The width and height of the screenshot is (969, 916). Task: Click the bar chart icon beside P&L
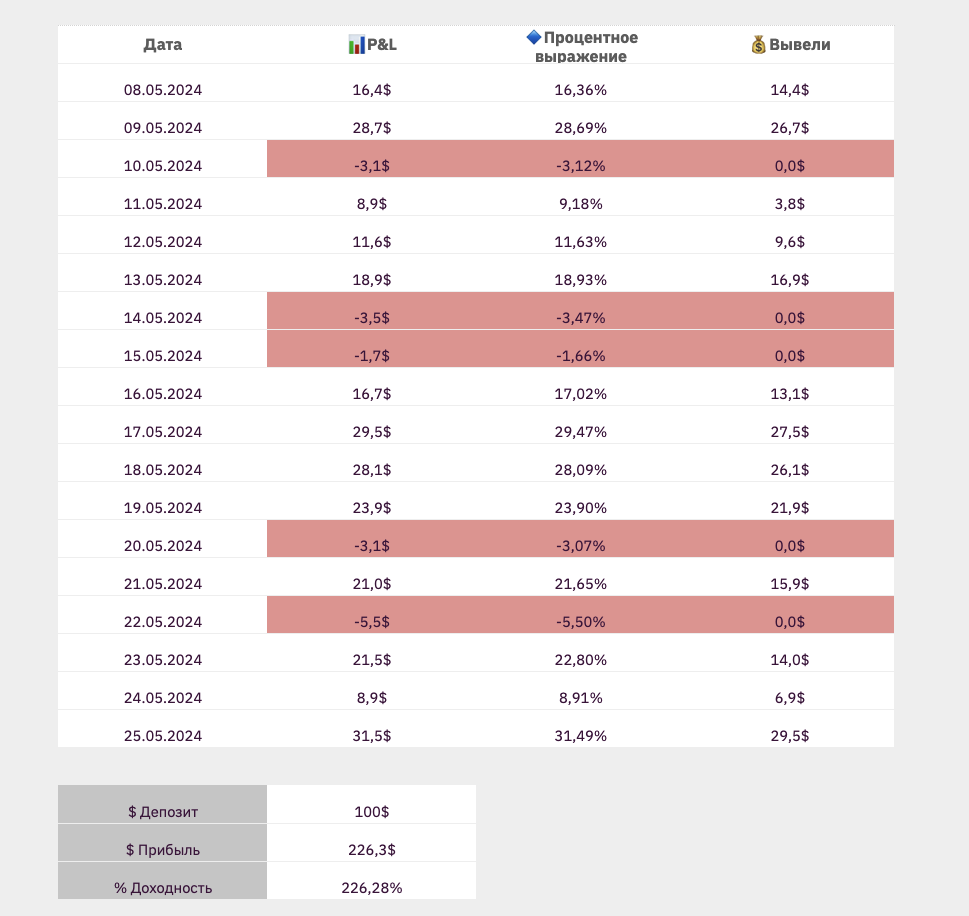pos(357,44)
